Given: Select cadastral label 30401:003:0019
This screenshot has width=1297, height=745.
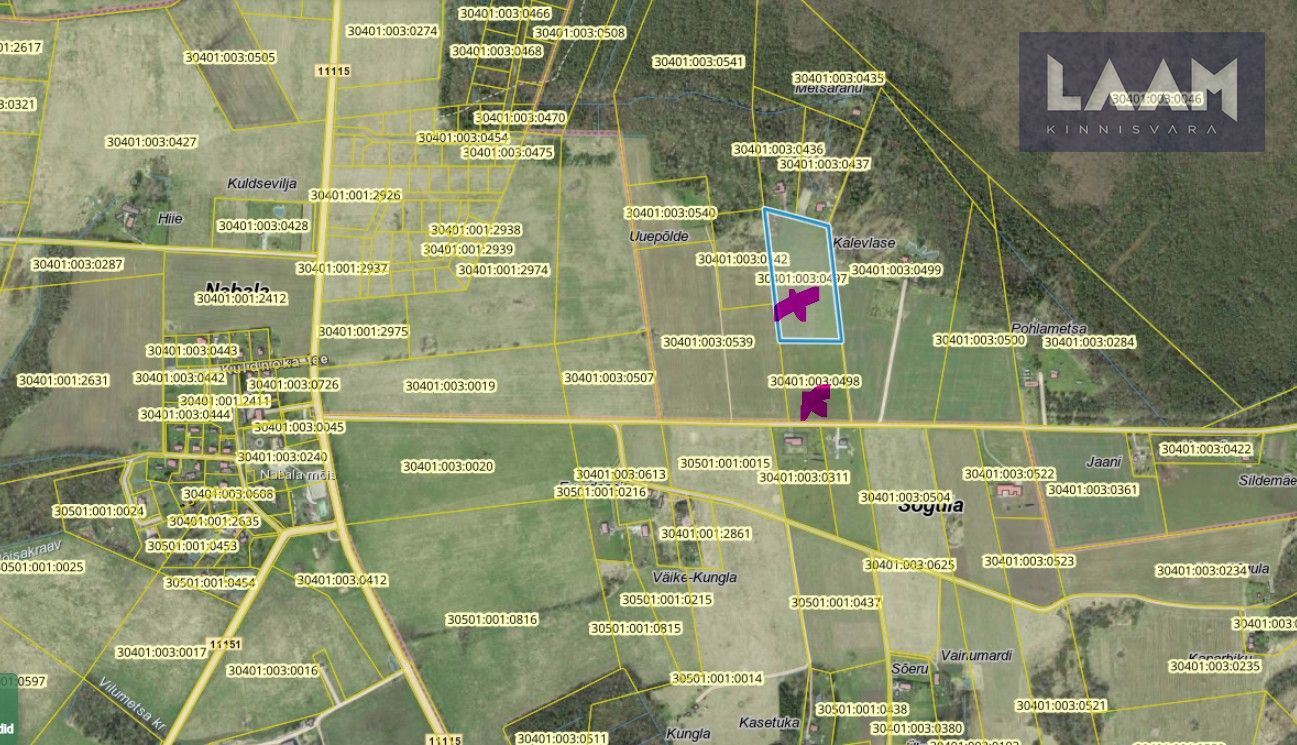Looking at the screenshot, I should [x=450, y=386].
